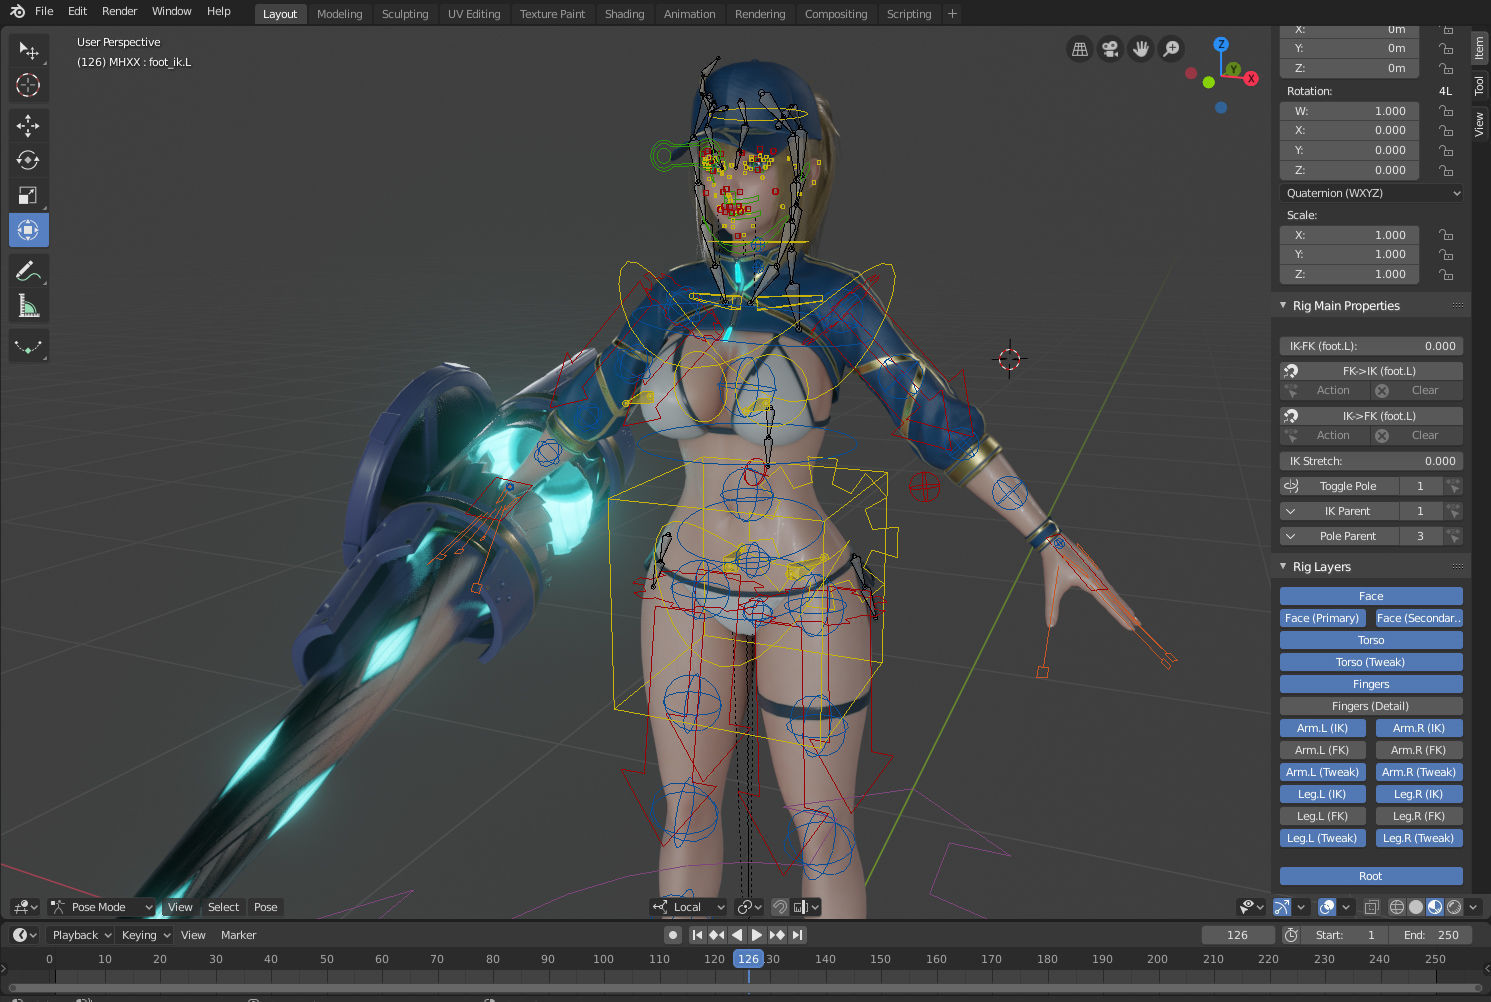Play the animation forward
Image resolution: width=1491 pixels, height=1002 pixels.
[x=757, y=935]
